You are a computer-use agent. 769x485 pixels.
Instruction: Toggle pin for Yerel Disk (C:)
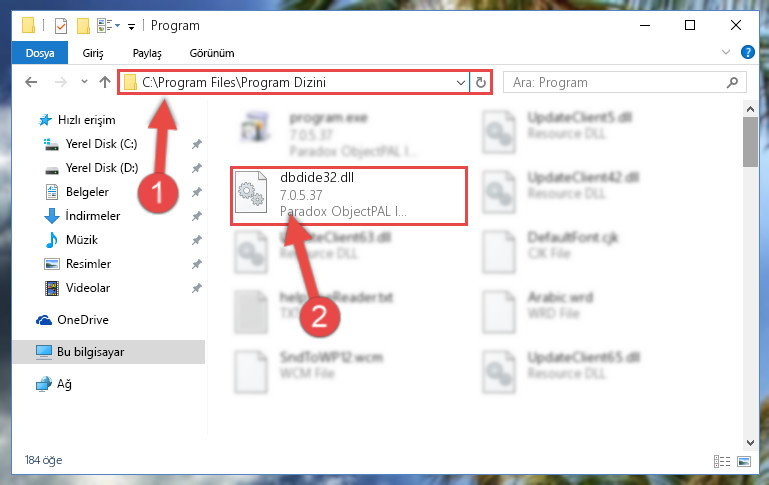click(197, 144)
